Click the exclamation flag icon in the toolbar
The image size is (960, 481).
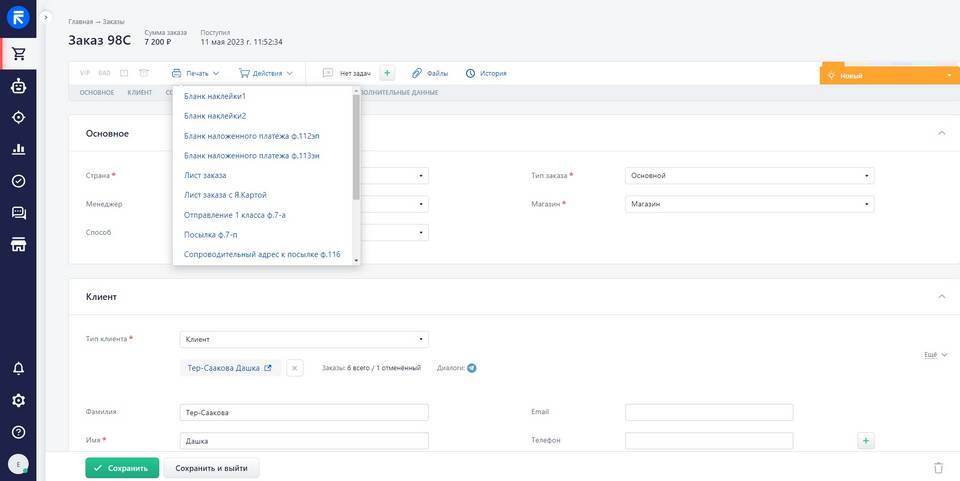click(x=124, y=73)
